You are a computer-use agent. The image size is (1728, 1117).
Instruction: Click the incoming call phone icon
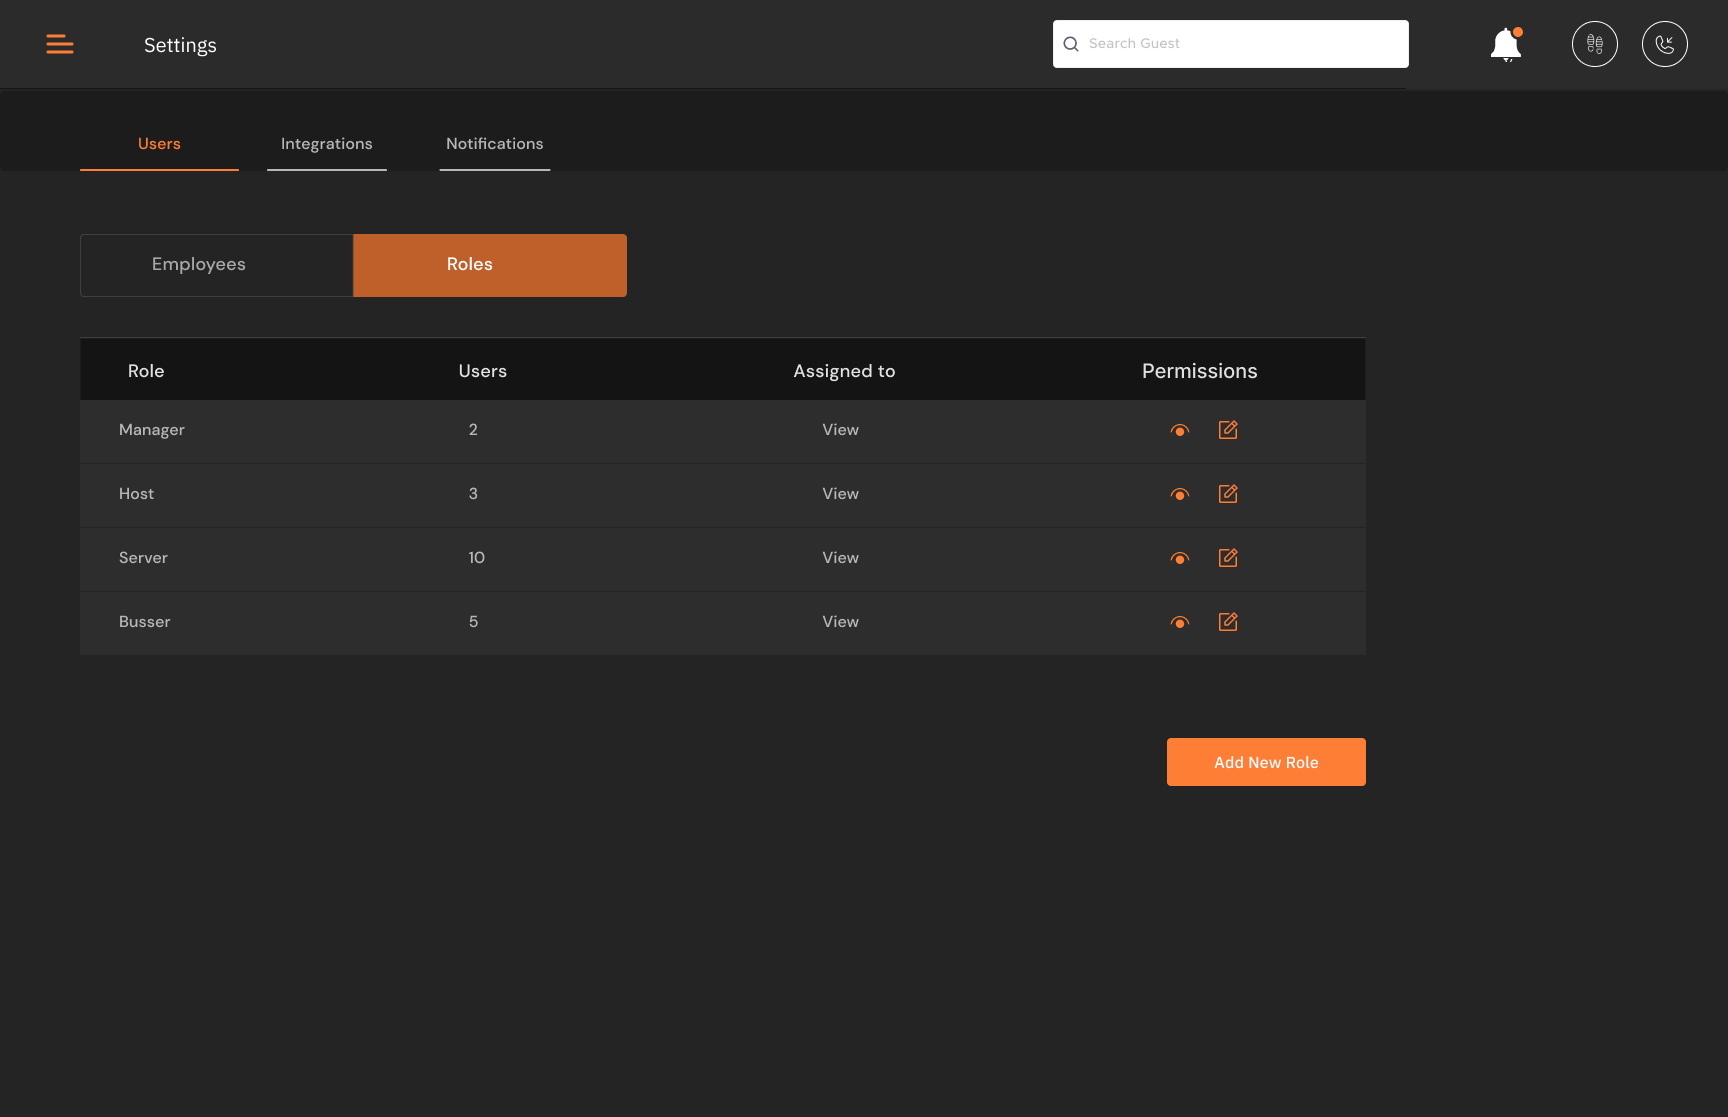(x=1665, y=44)
